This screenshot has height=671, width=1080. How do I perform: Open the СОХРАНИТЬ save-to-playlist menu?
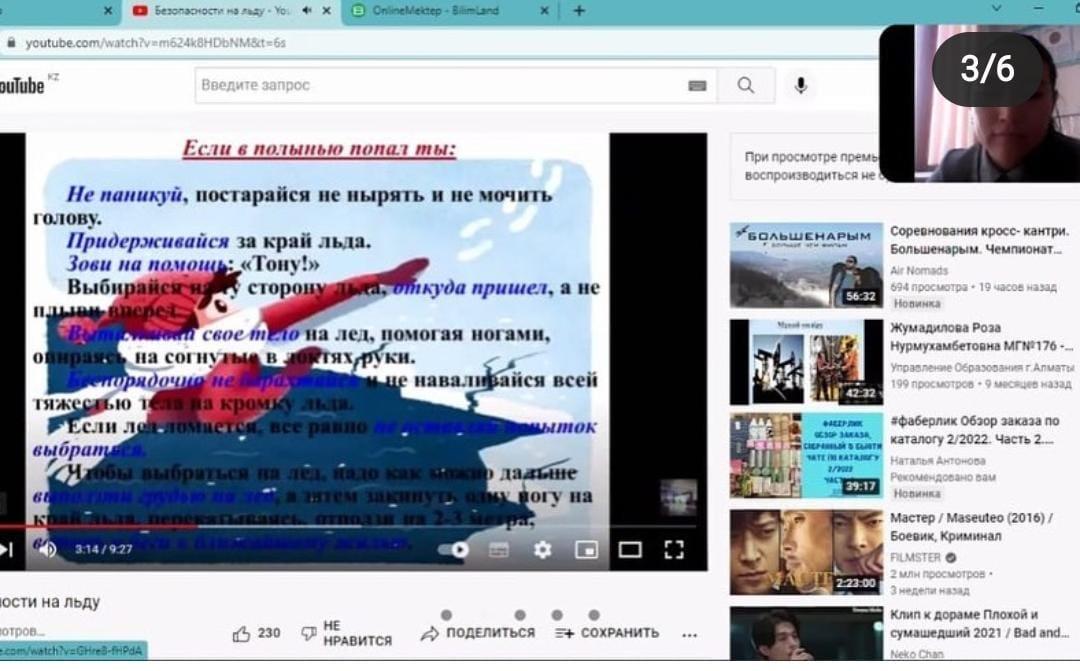(x=606, y=633)
